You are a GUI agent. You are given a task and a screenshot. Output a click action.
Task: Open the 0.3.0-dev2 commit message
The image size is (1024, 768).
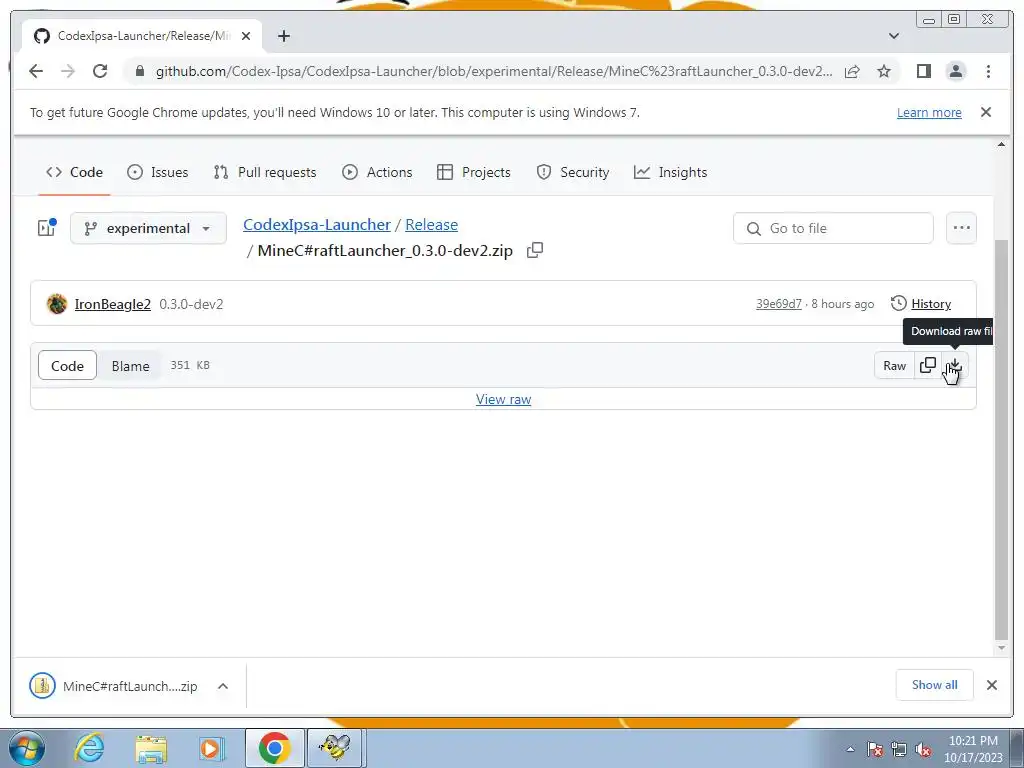tap(191, 304)
